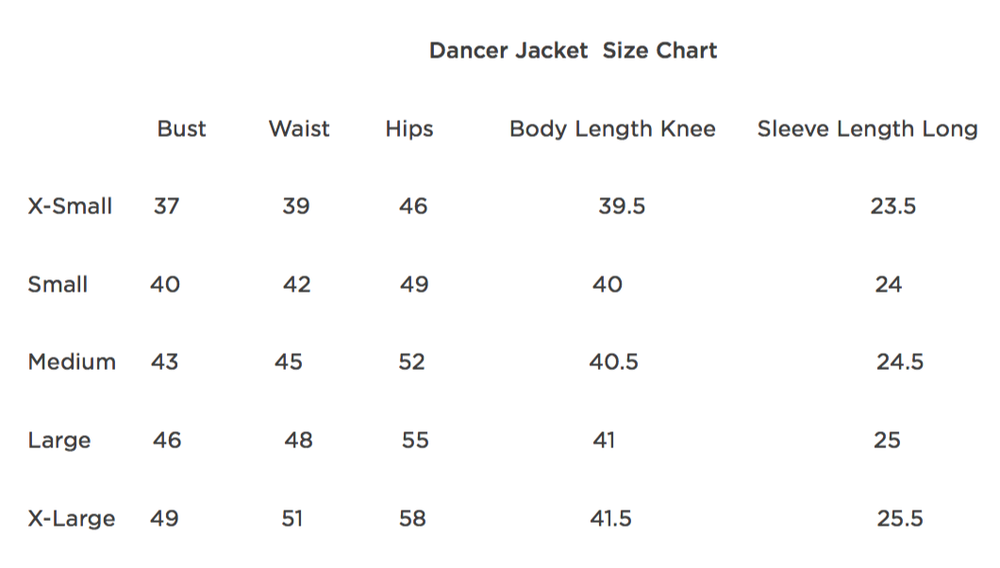The image size is (1000, 568).
Task: Click the Body Length Knee header
Action: pyautogui.click(x=612, y=129)
